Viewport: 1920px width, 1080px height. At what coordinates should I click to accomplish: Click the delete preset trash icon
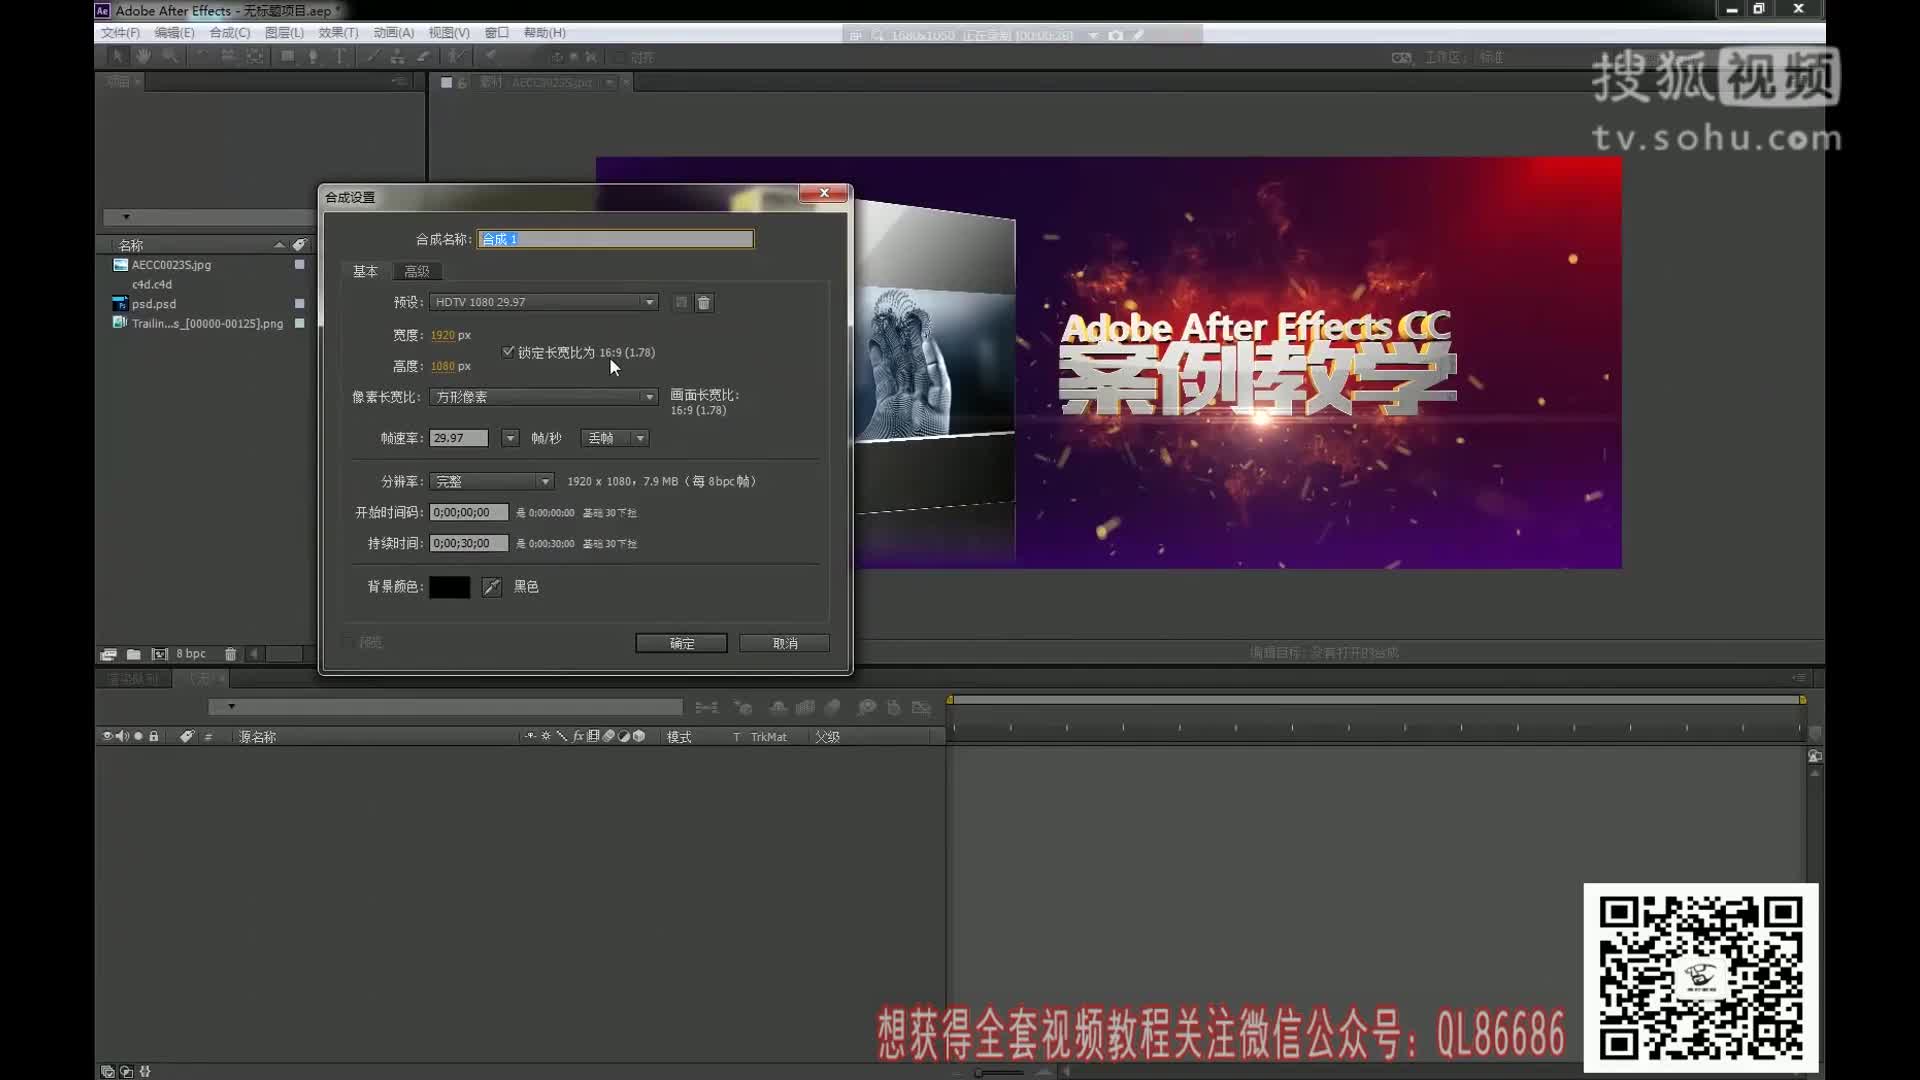pos(704,302)
